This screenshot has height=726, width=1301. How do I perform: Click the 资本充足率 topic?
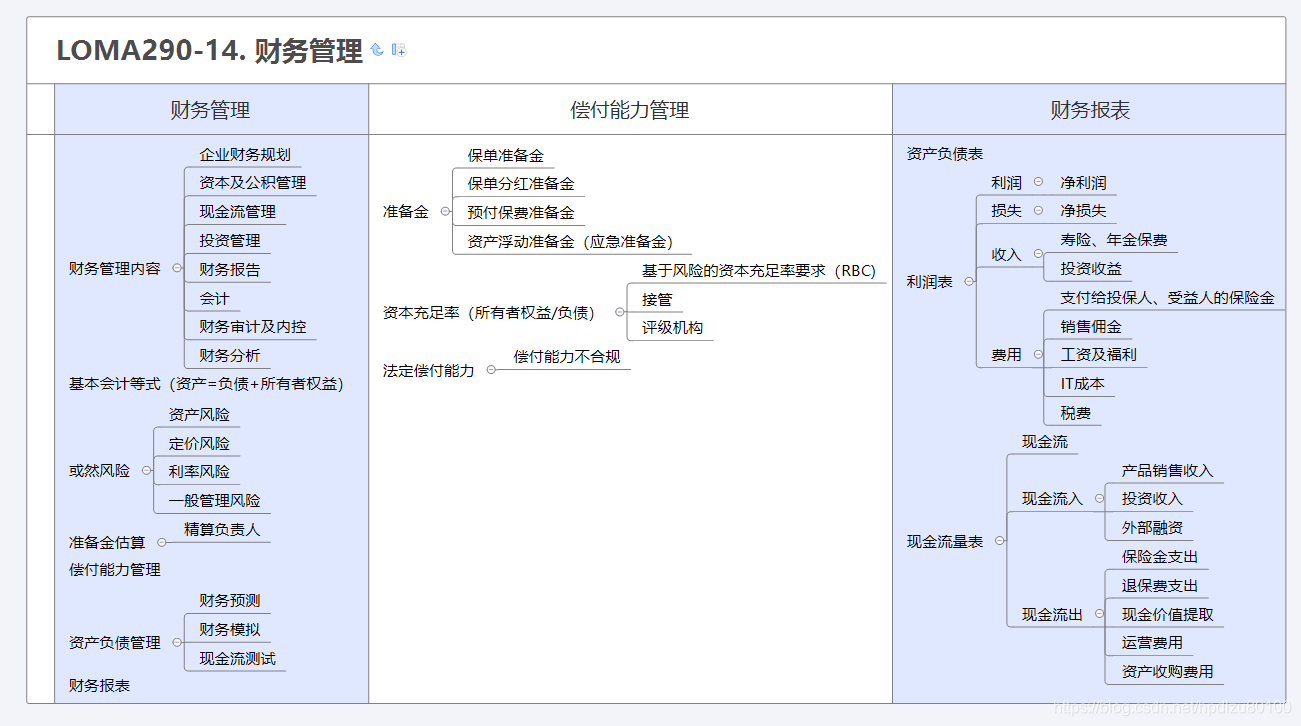[489, 313]
